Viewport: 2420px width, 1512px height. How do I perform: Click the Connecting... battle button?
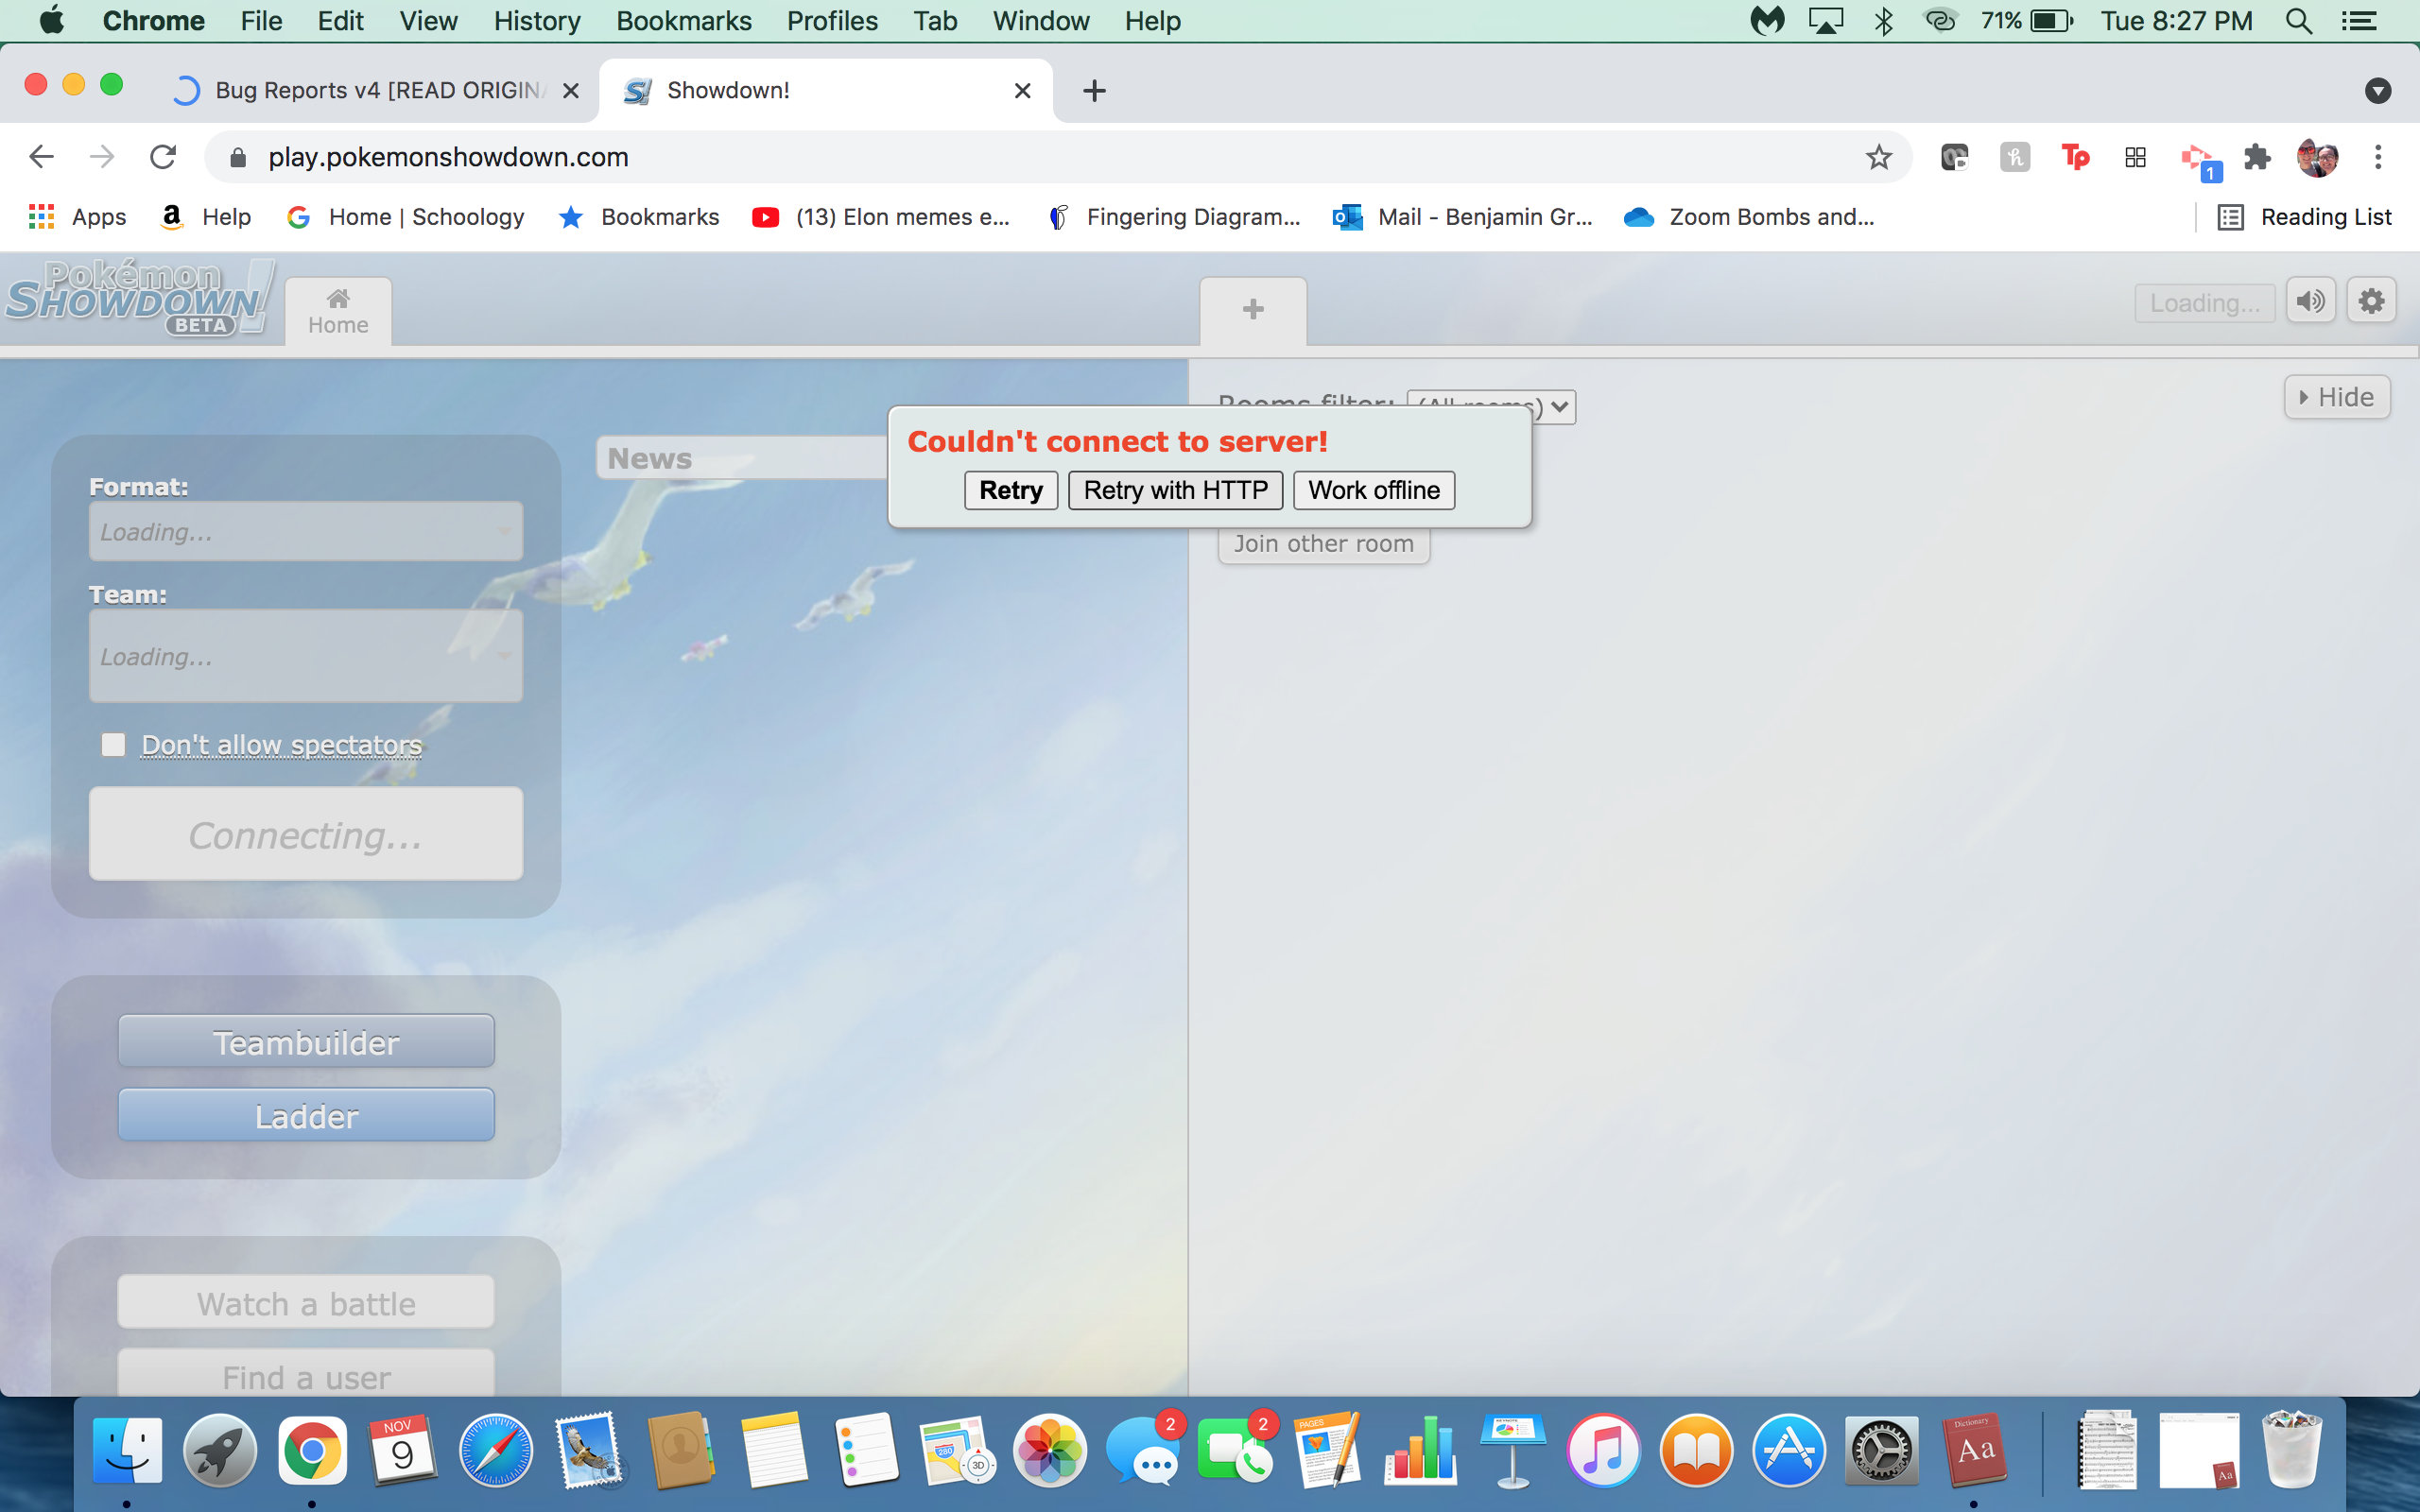306,834
